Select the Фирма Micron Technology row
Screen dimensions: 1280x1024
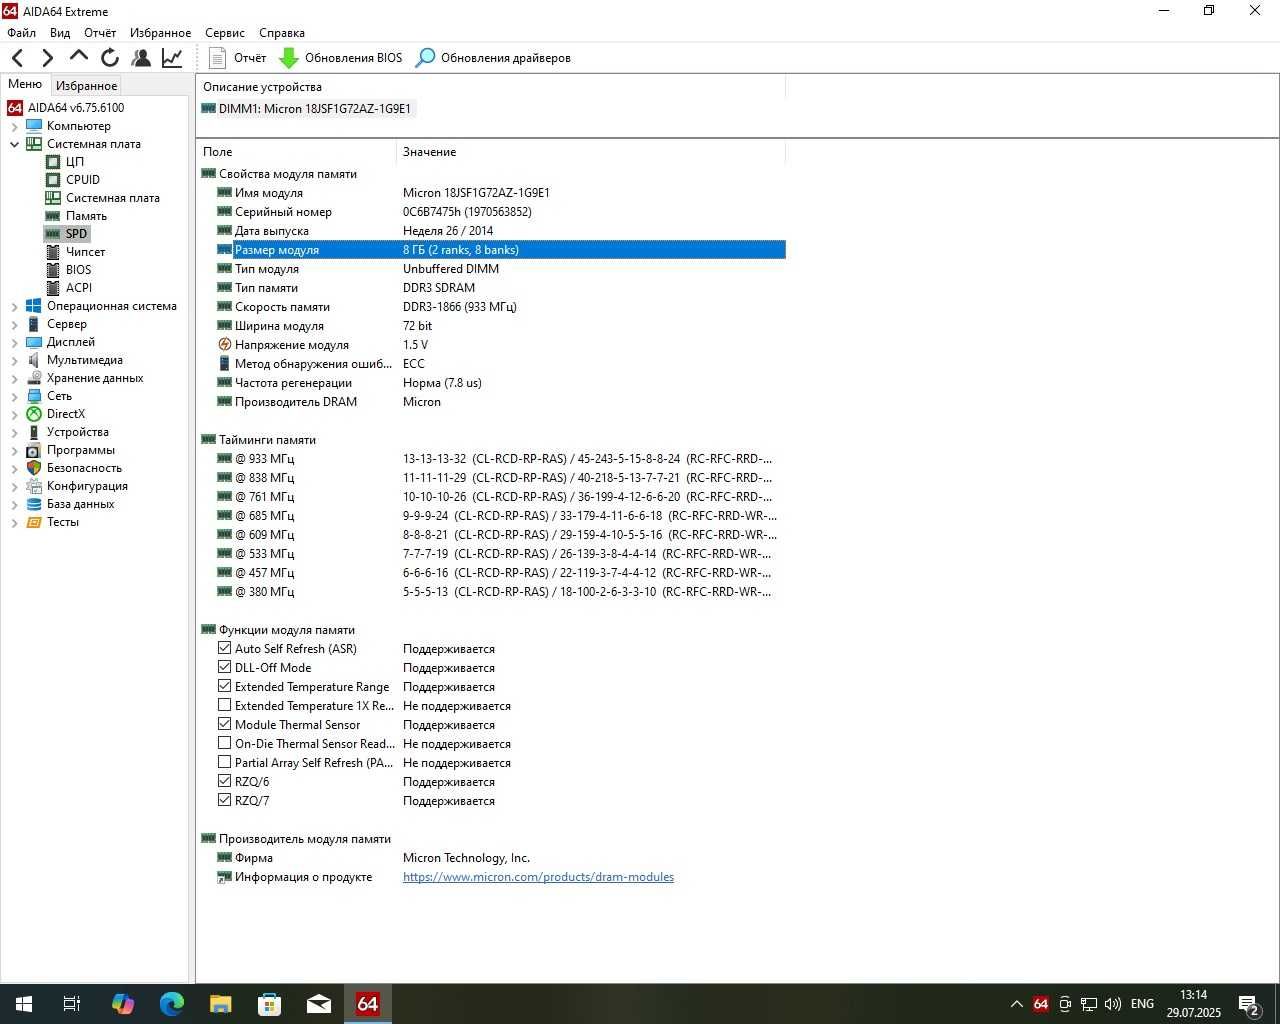(x=491, y=858)
